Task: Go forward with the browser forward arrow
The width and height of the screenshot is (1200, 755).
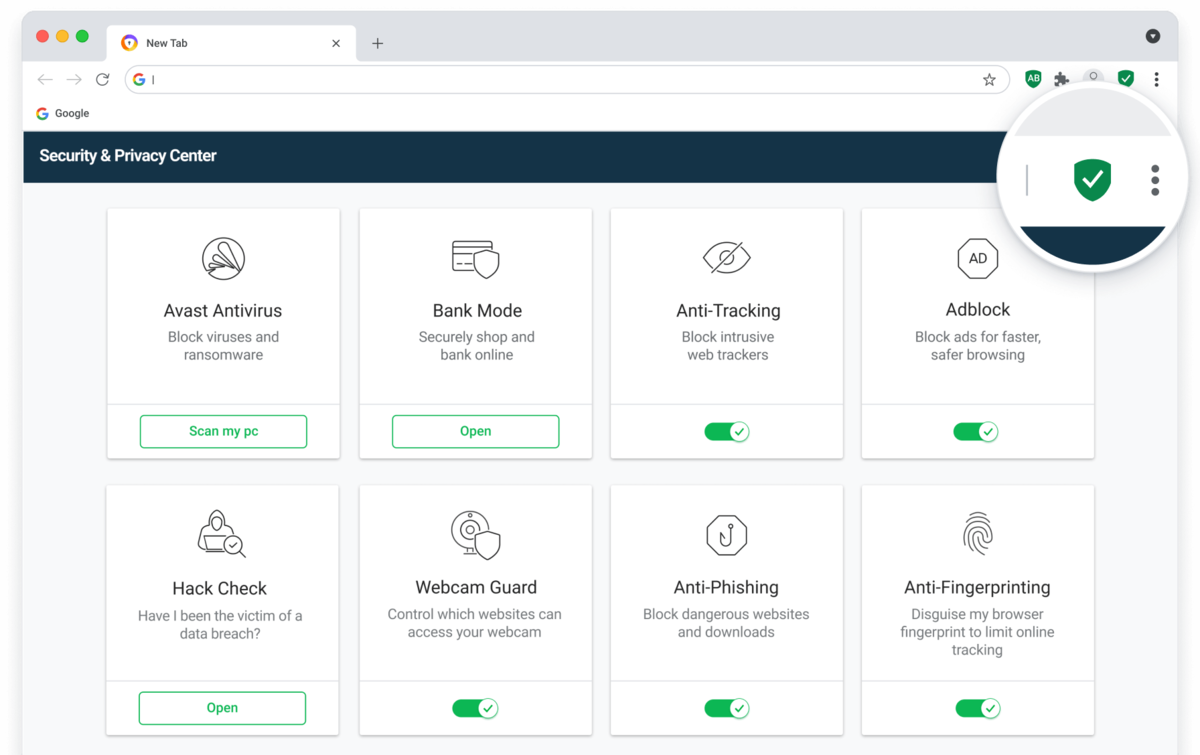Action: pos(74,79)
